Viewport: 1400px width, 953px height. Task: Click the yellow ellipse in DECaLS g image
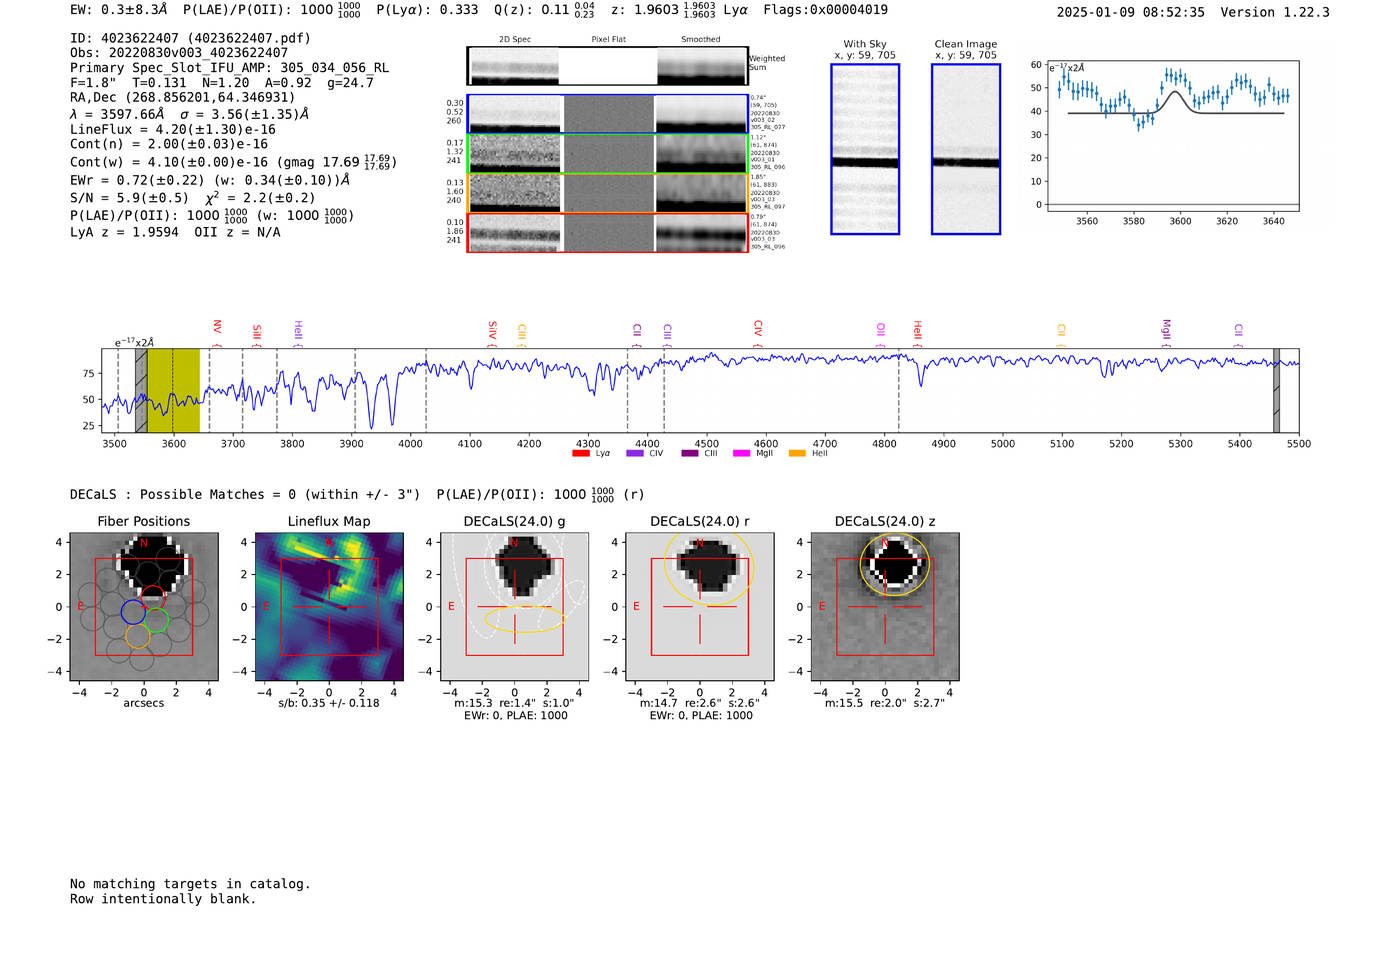tap(524, 618)
